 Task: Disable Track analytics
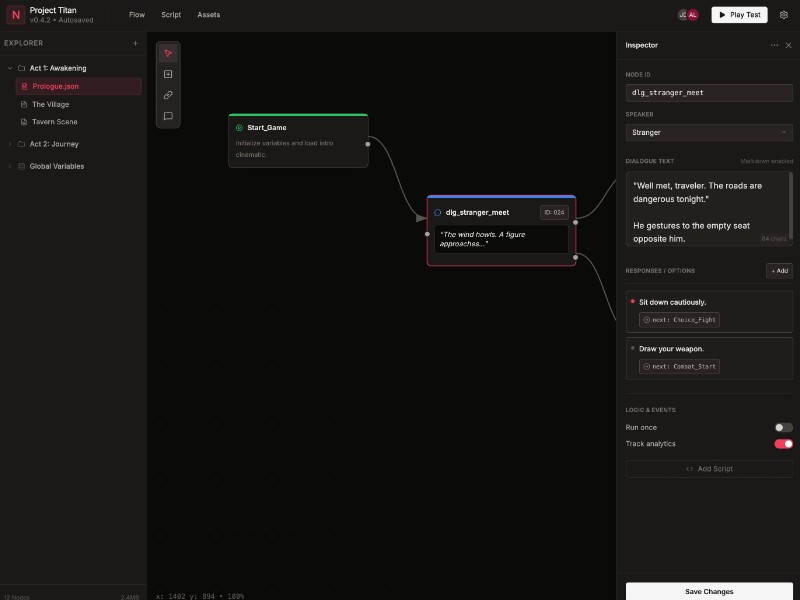coord(782,443)
